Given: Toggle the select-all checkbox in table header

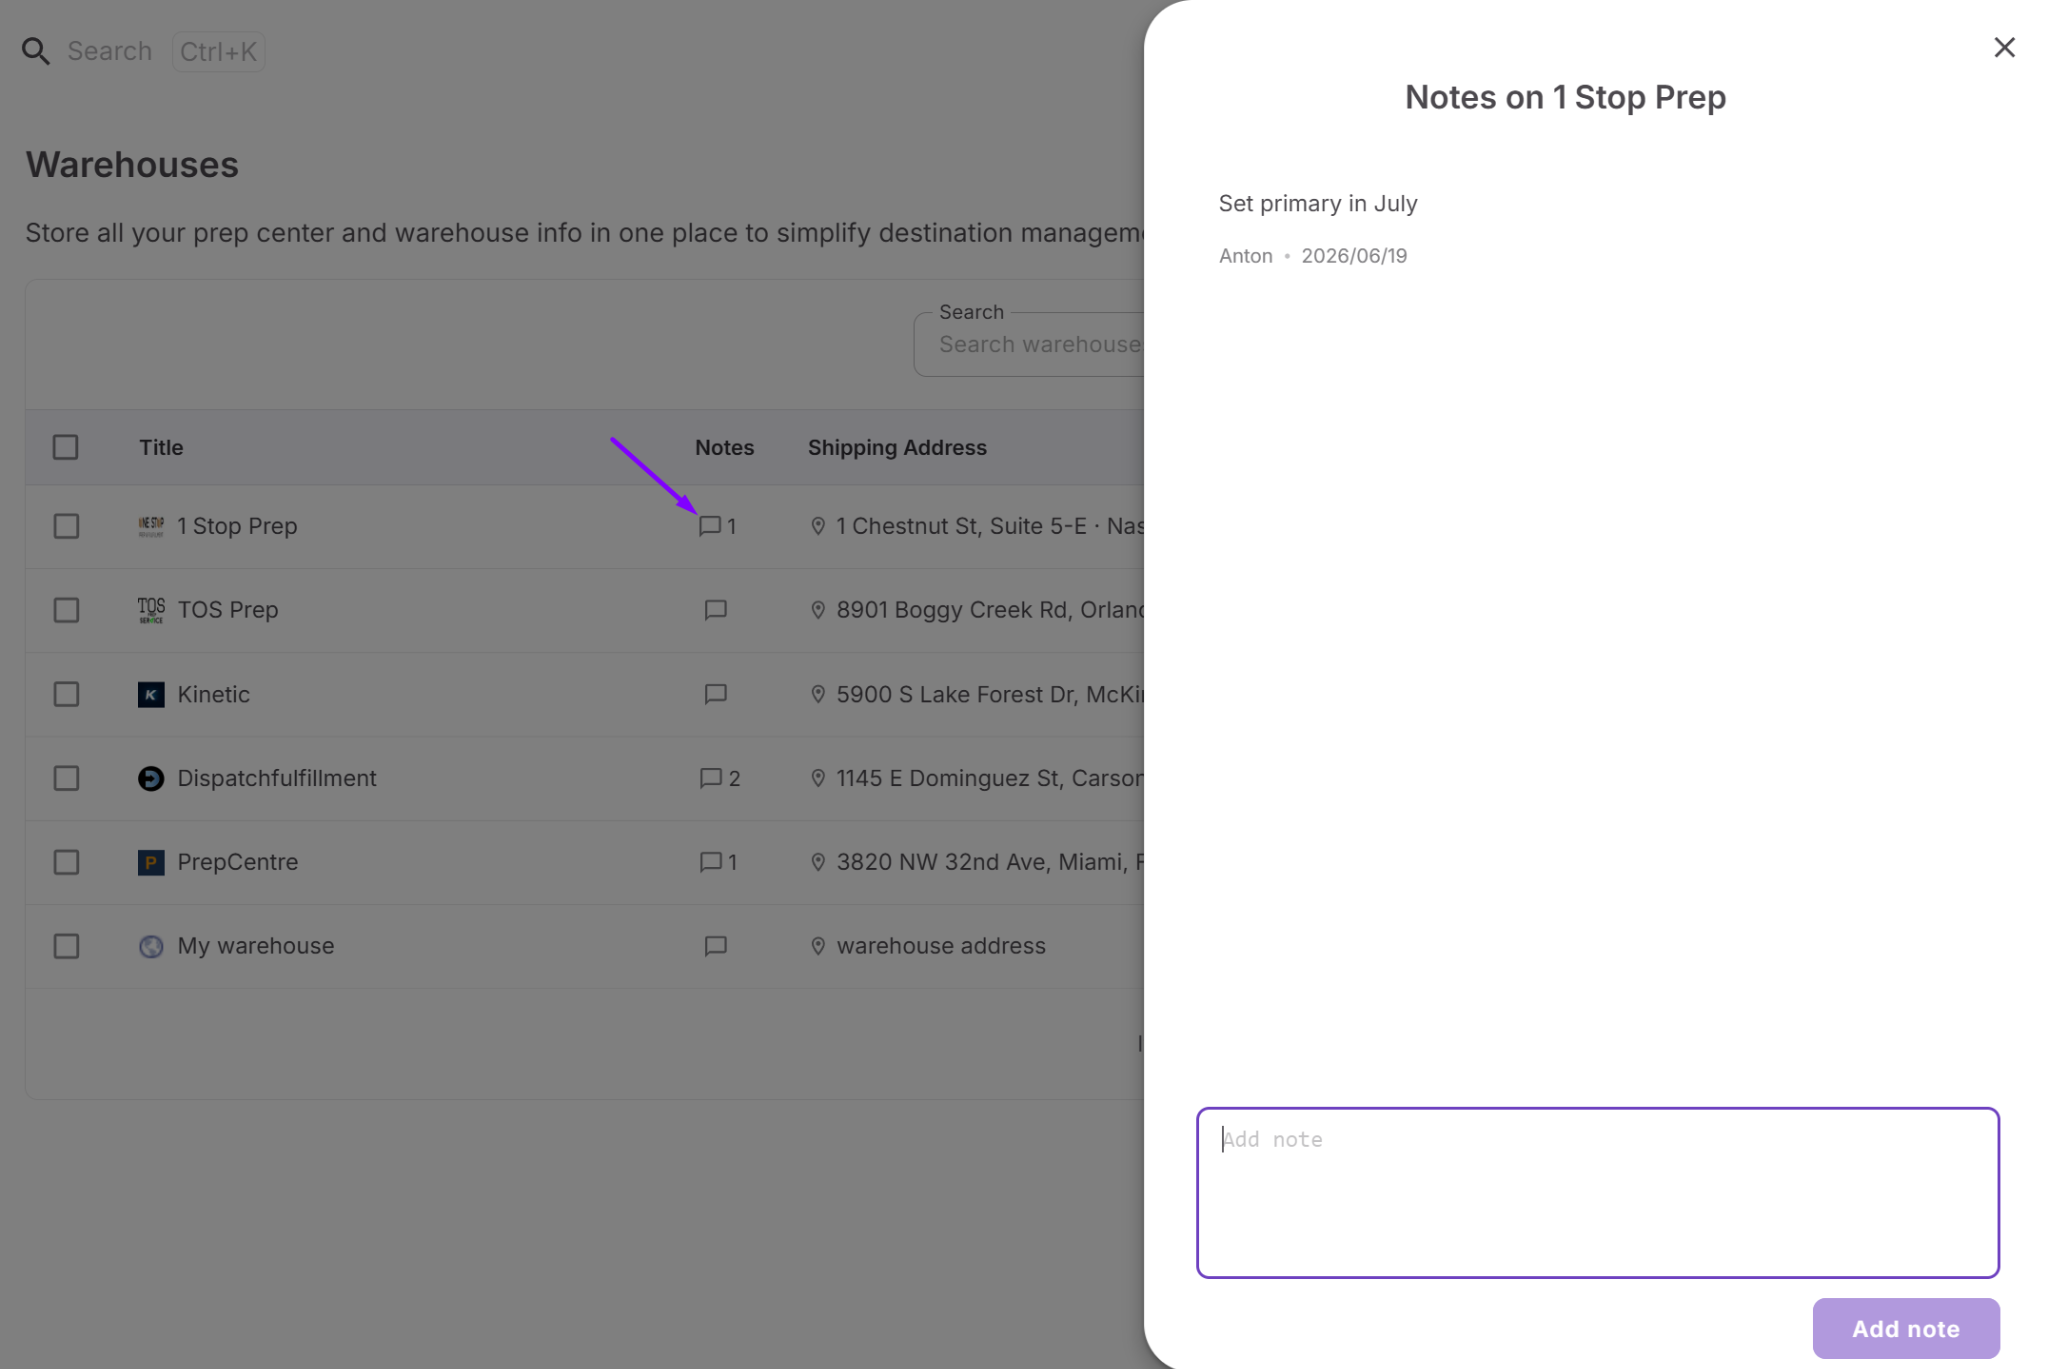Looking at the screenshot, I should click(66, 447).
